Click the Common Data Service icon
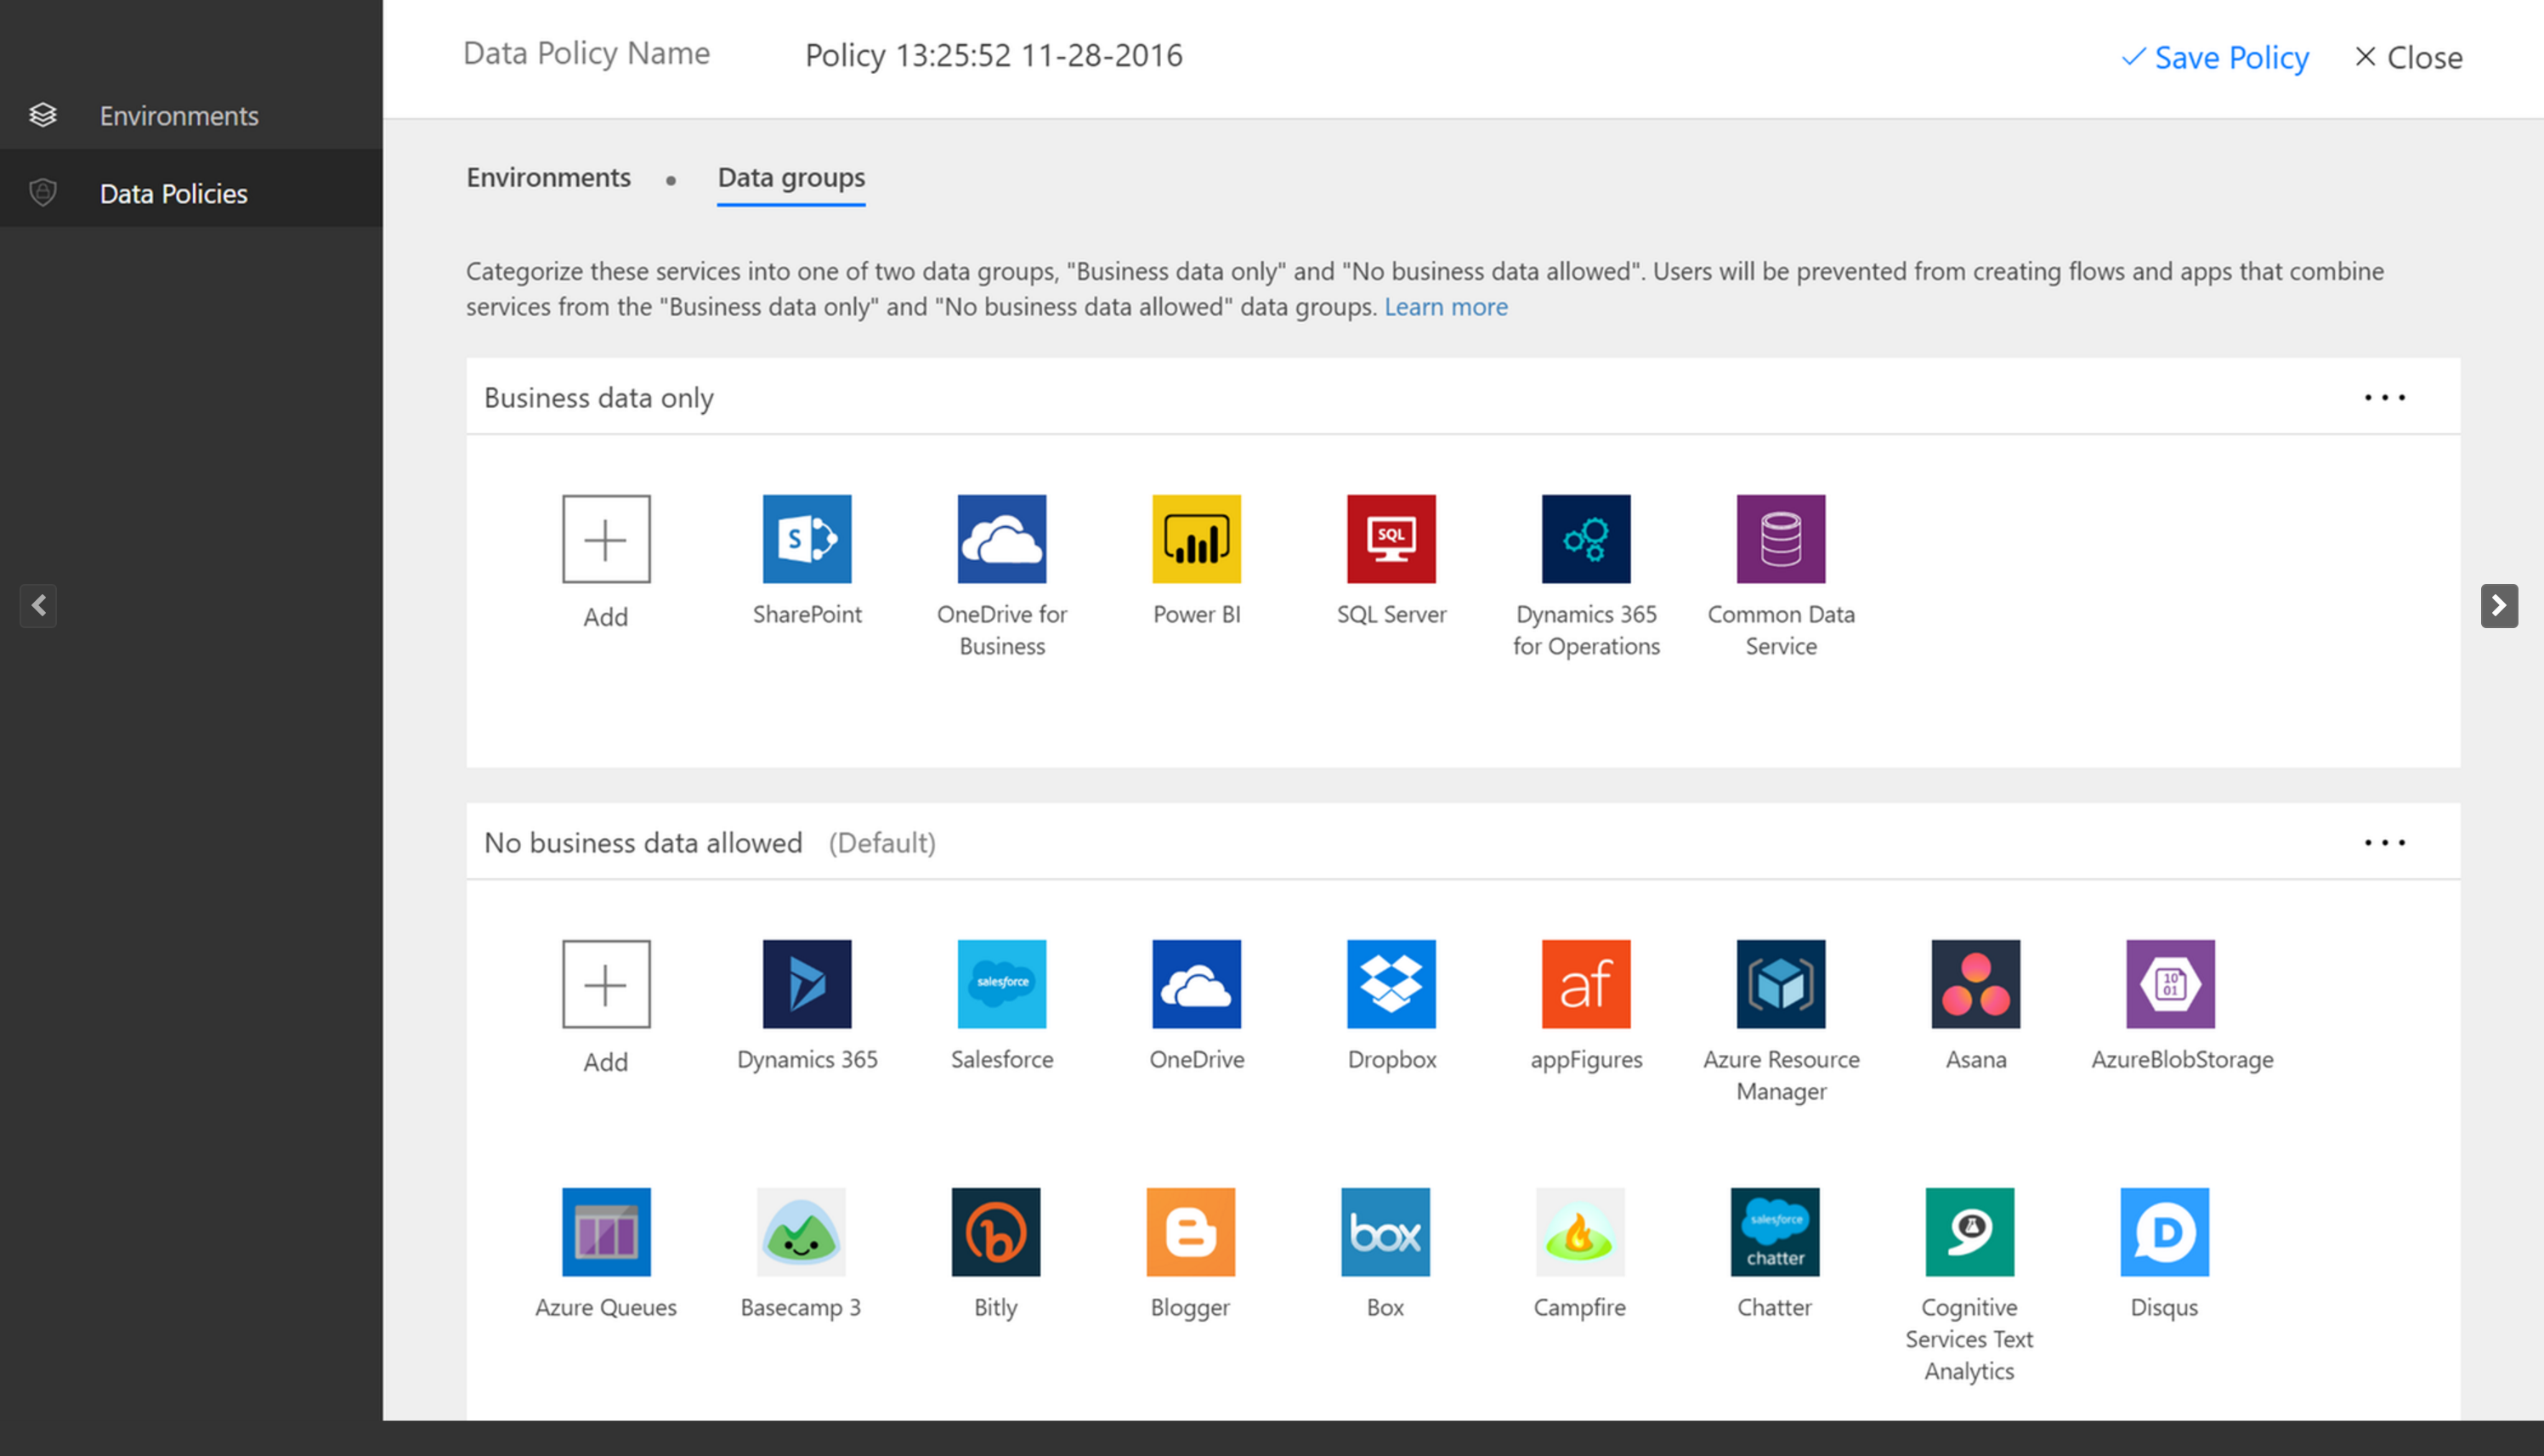Screen dimensions: 2544x1456 1779,538
